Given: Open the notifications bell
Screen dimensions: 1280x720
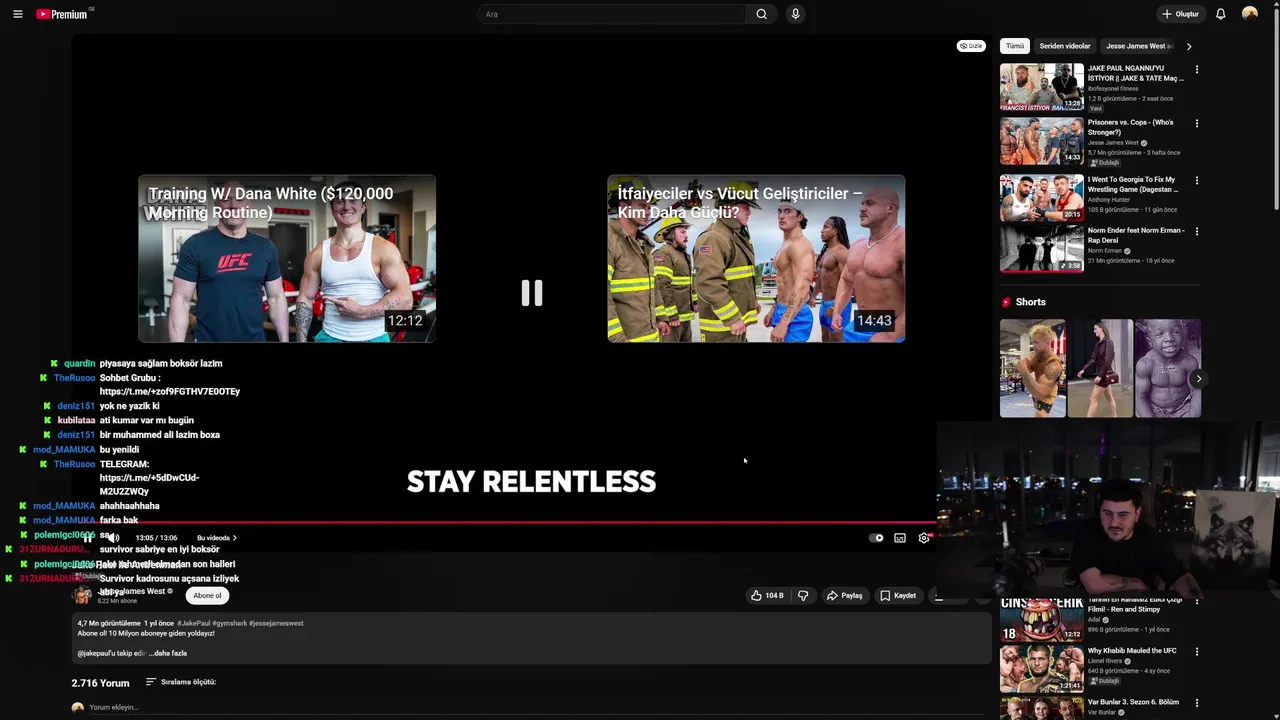Looking at the screenshot, I should pyautogui.click(x=1220, y=14).
